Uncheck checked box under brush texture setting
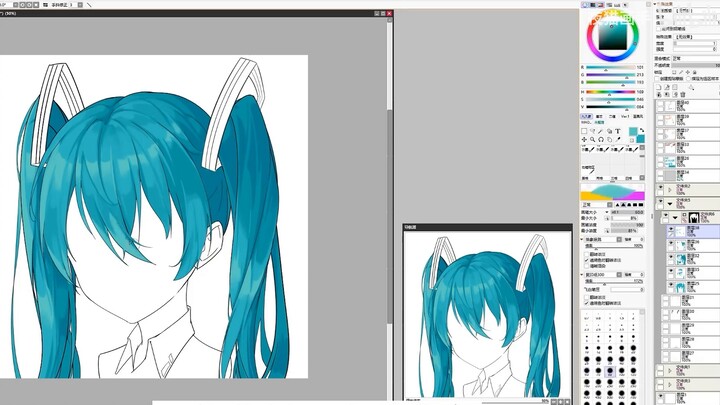This screenshot has width=720, height=405. (x=586, y=303)
